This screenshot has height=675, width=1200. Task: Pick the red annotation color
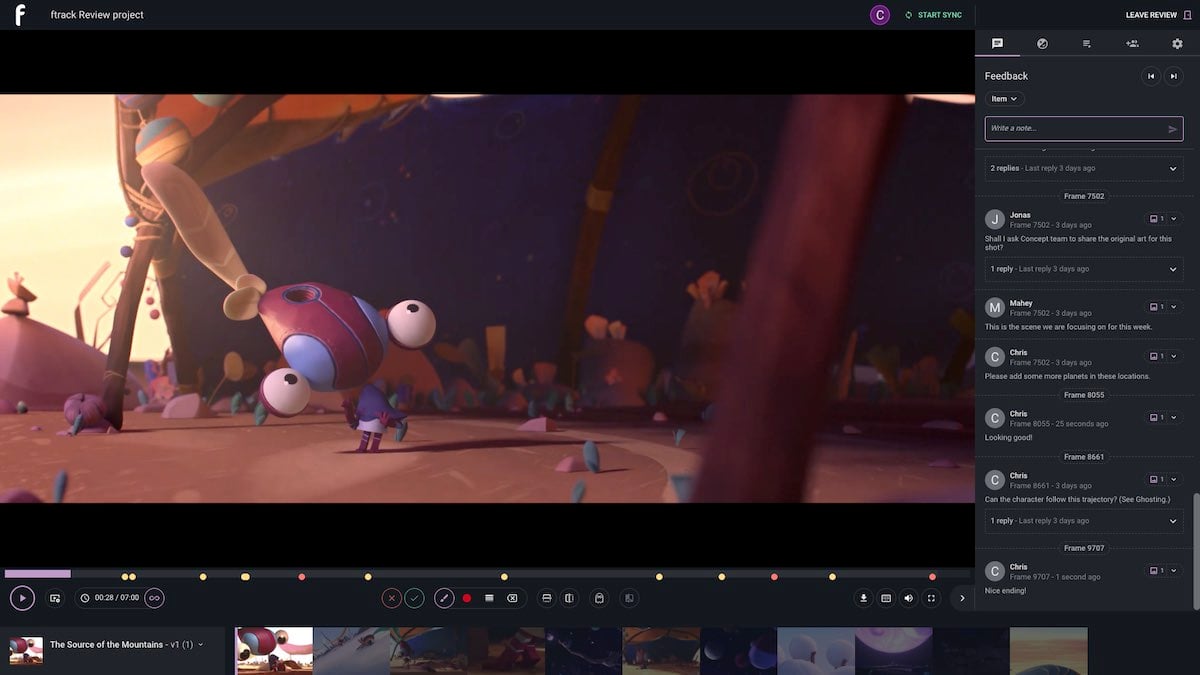coord(467,598)
